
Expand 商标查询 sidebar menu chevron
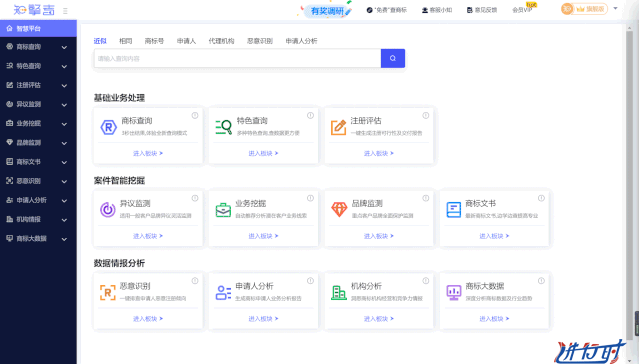(64, 47)
